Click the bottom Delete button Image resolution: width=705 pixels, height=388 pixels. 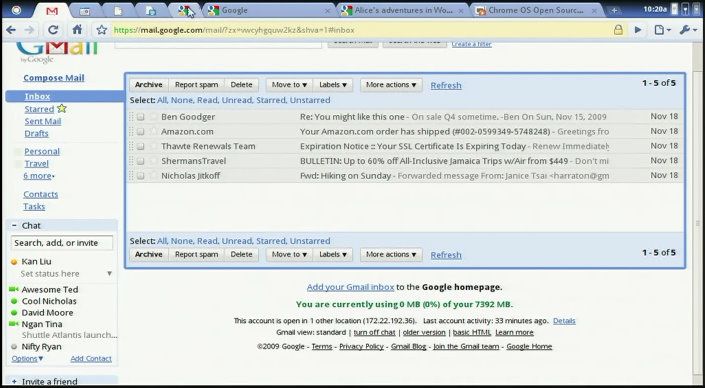241,254
